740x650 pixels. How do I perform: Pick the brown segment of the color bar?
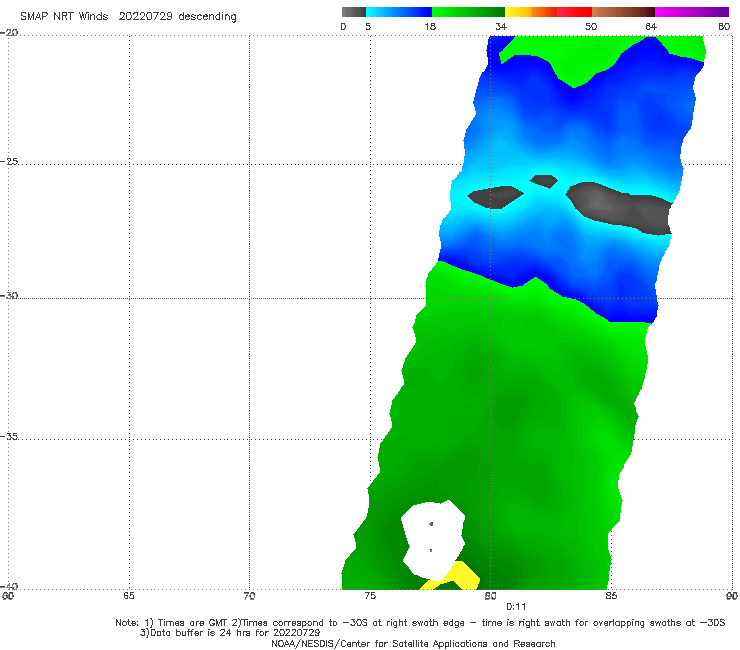click(623, 12)
